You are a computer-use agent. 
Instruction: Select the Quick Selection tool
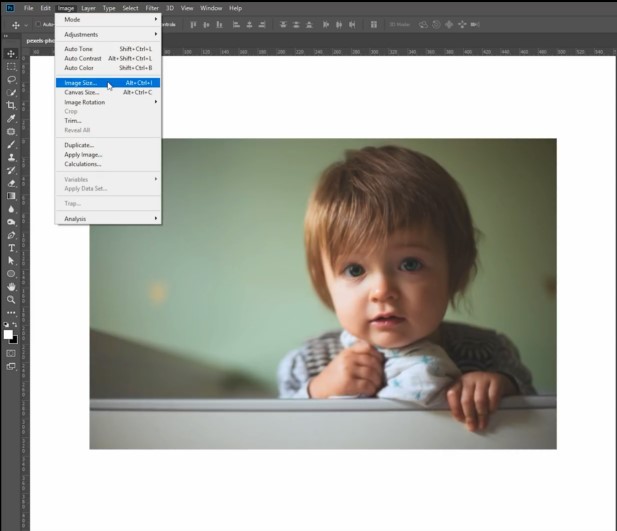pos(11,93)
